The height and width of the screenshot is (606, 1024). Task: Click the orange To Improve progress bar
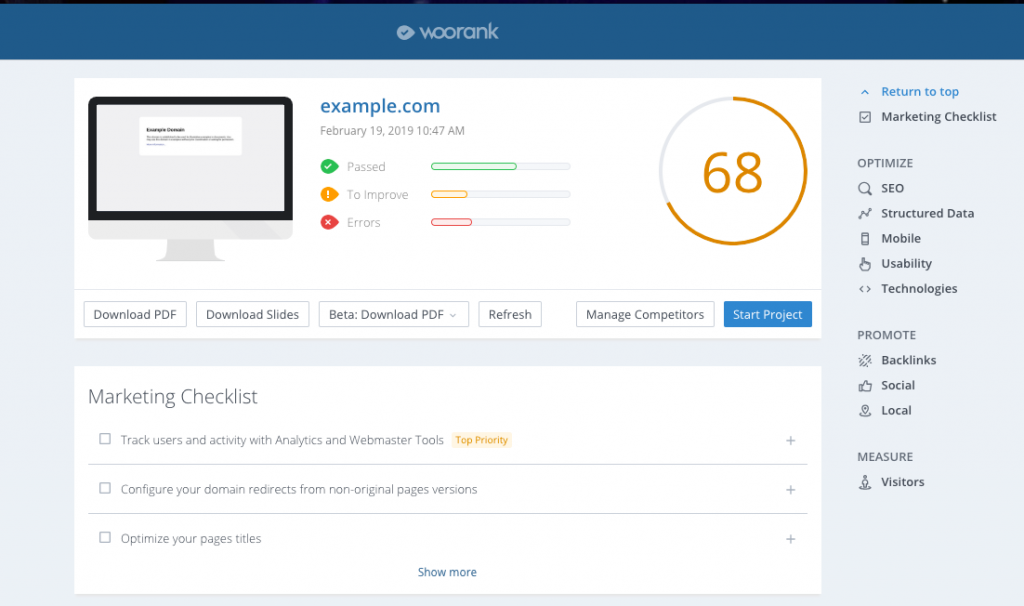[x=501, y=195]
